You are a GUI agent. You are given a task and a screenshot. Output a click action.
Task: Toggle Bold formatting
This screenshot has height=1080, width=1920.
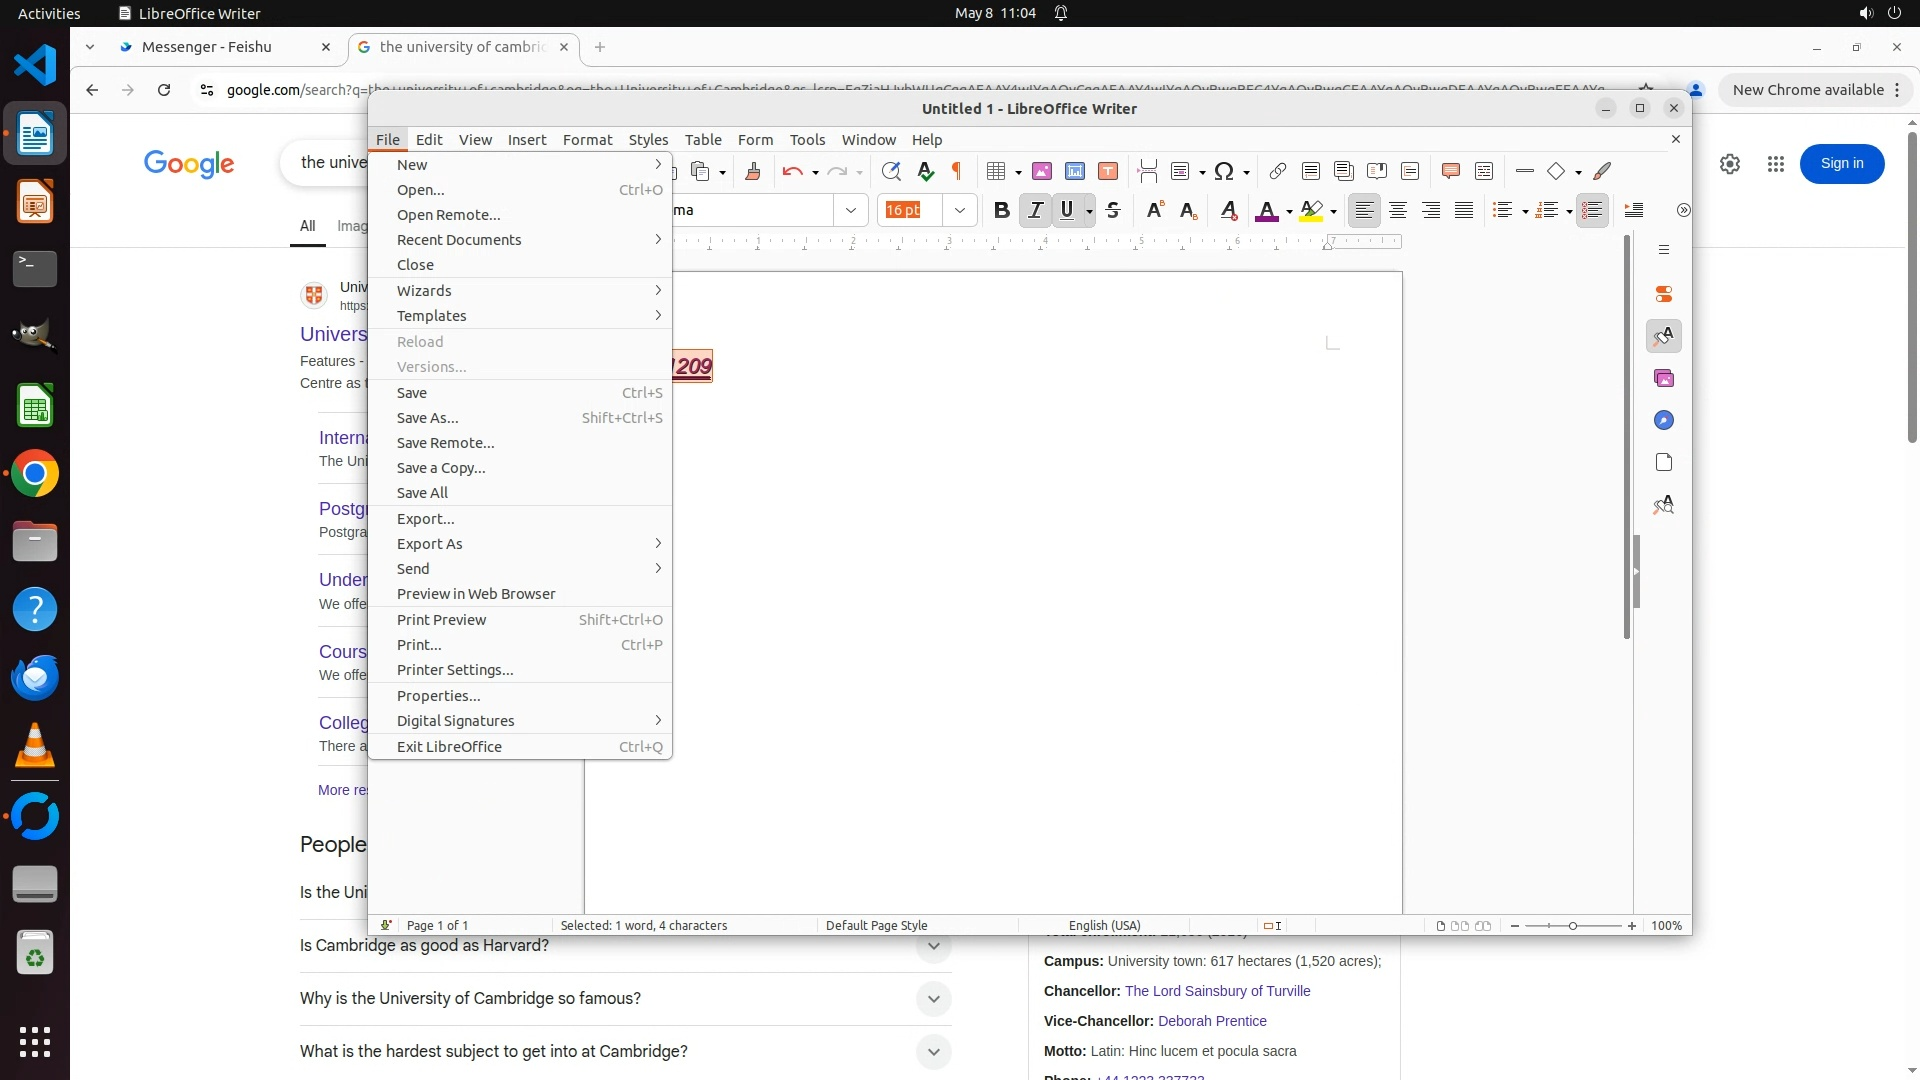tap(1001, 210)
